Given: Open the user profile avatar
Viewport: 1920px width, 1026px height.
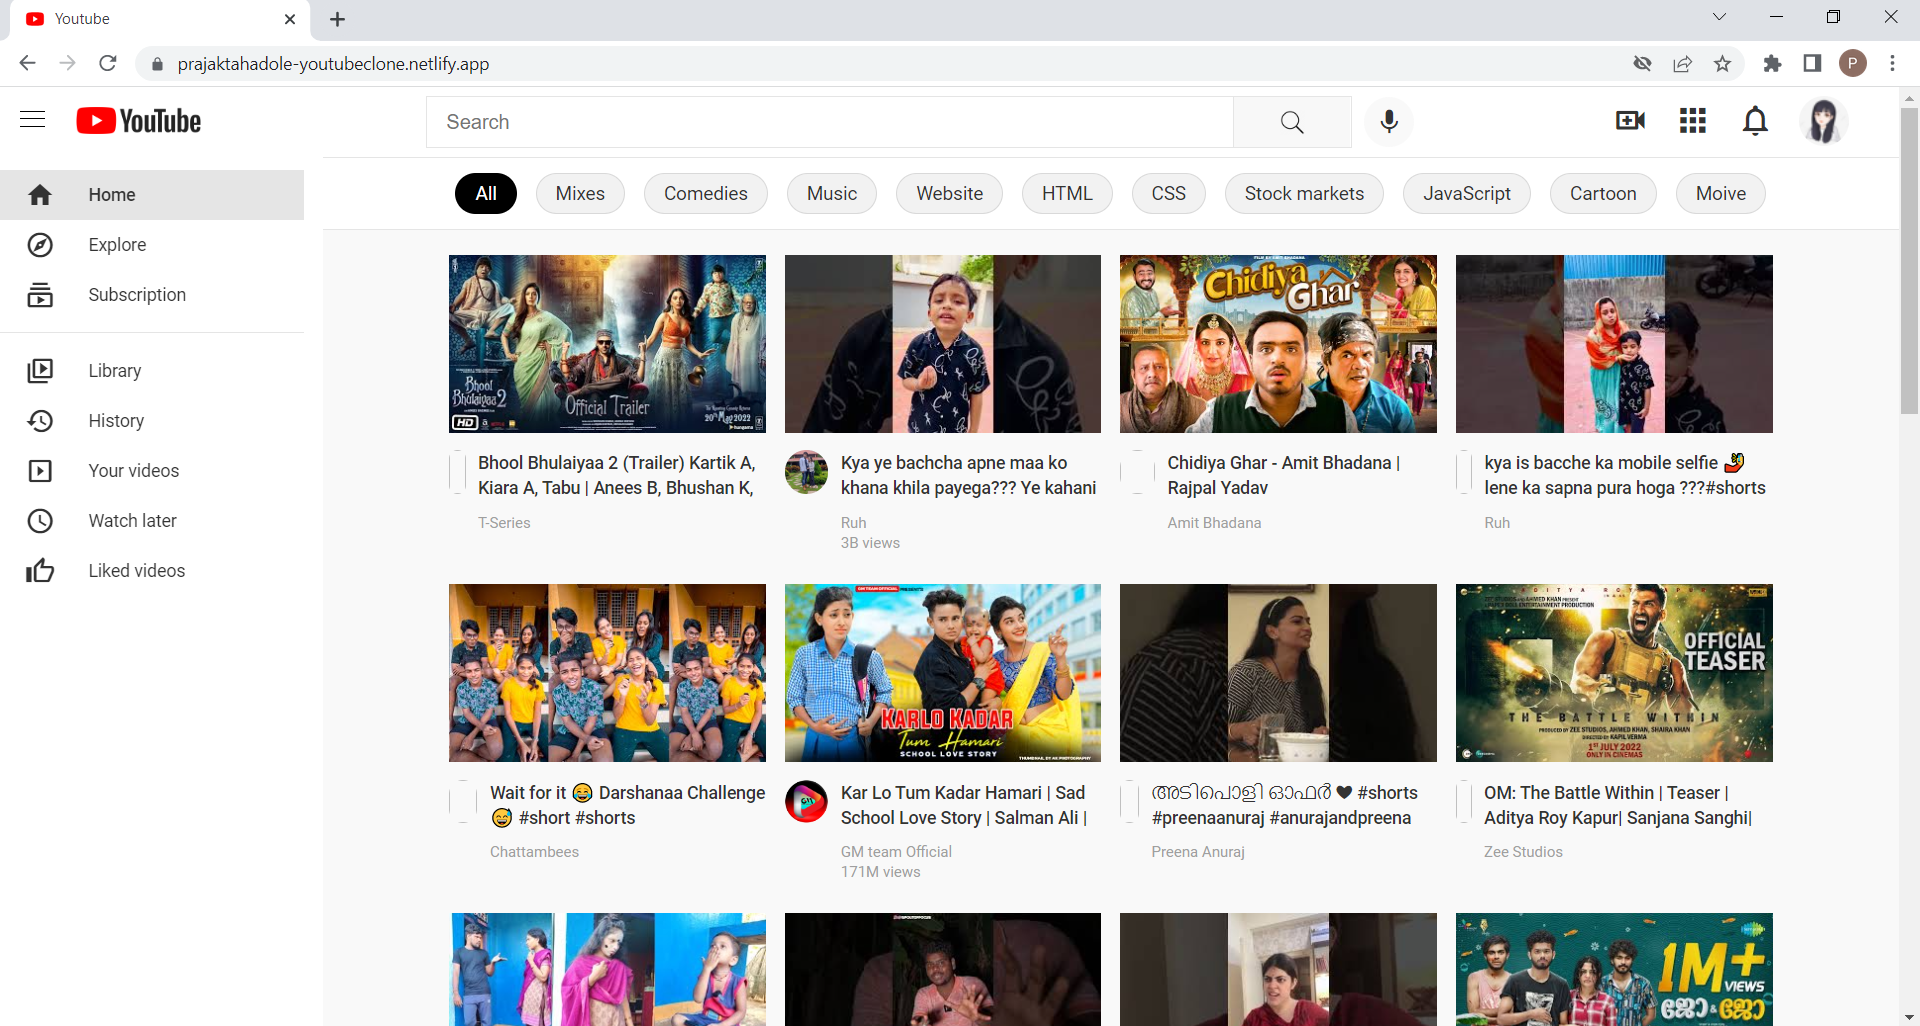Looking at the screenshot, I should [1823, 121].
